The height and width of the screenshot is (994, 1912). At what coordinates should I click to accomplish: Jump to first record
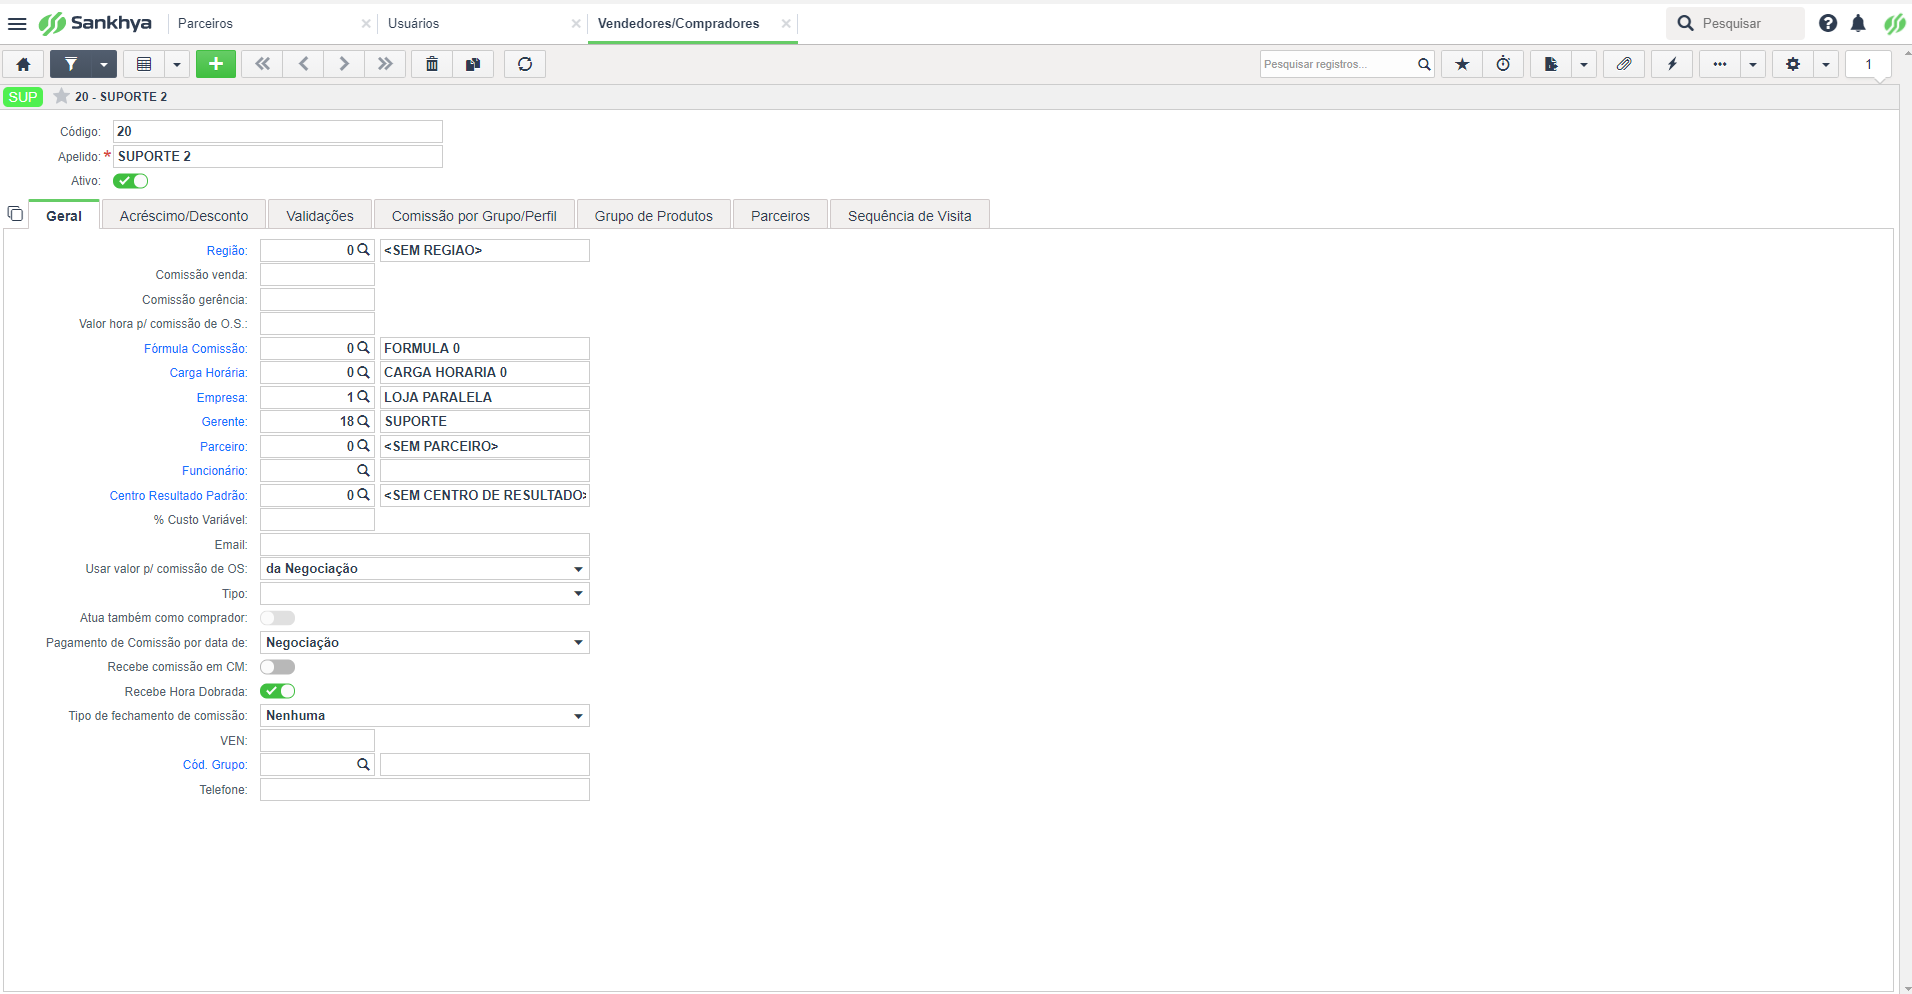262,64
